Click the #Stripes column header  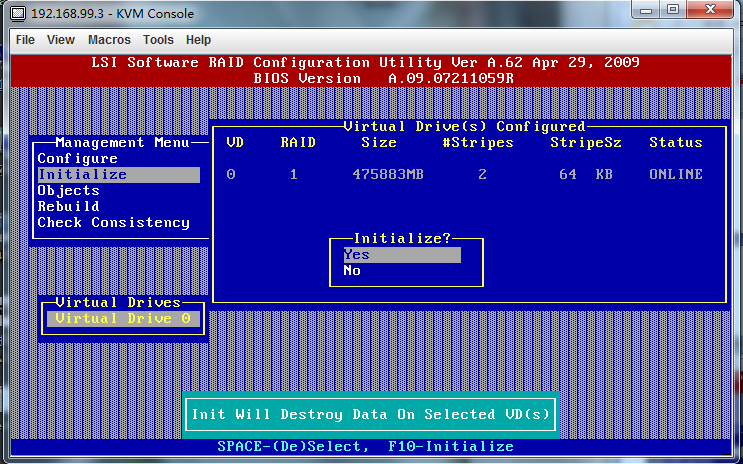tap(478, 143)
